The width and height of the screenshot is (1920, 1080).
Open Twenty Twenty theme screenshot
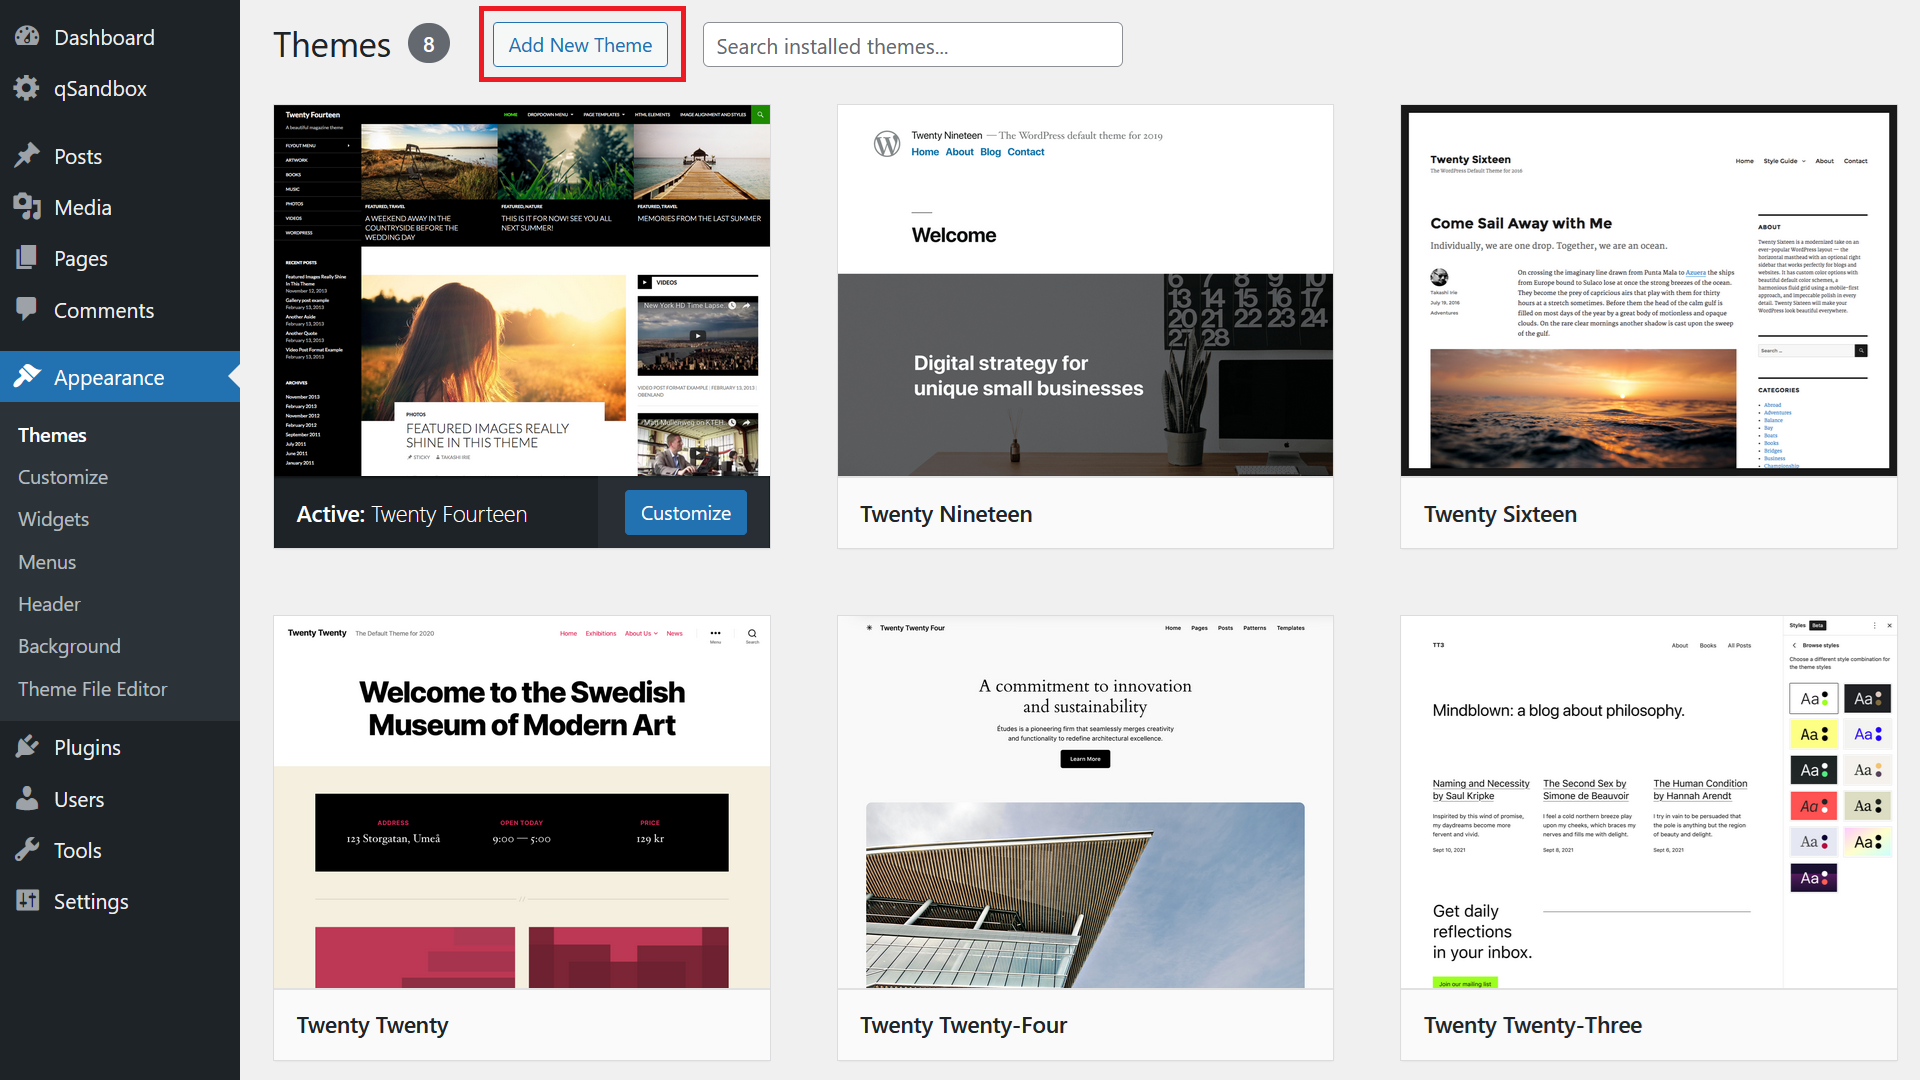coord(522,802)
